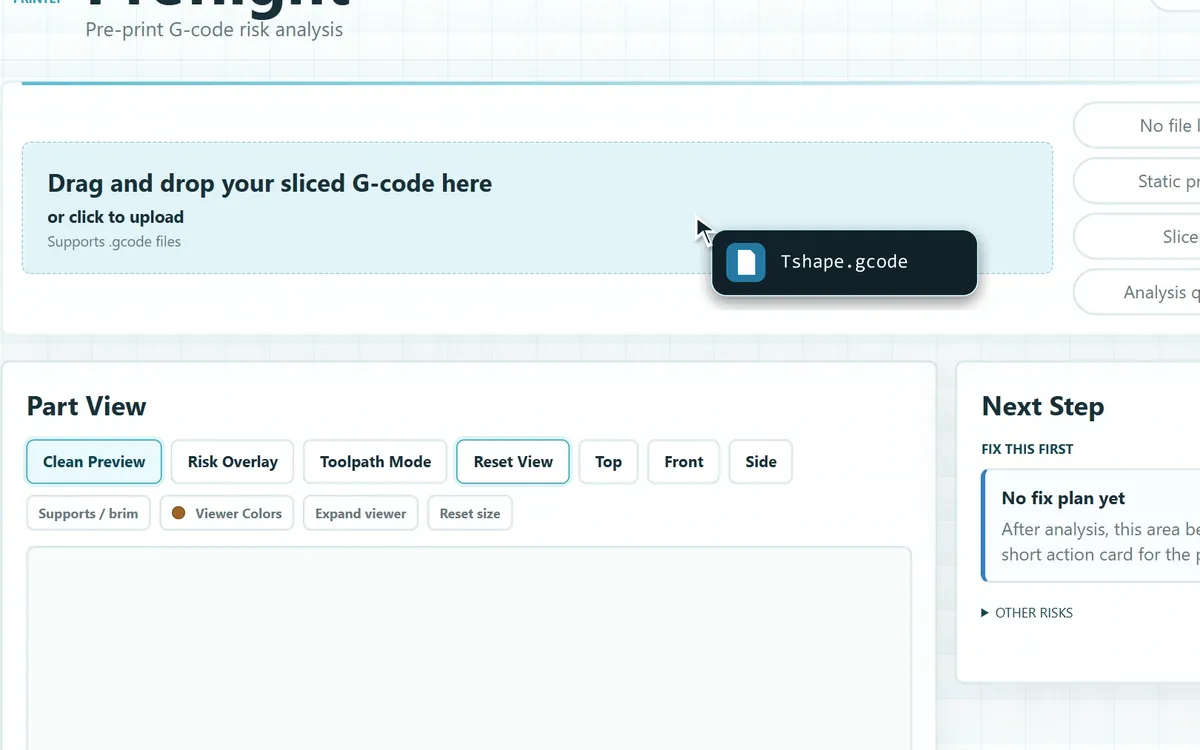
Task: Click the empty Part View canvas
Action: coord(469,648)
